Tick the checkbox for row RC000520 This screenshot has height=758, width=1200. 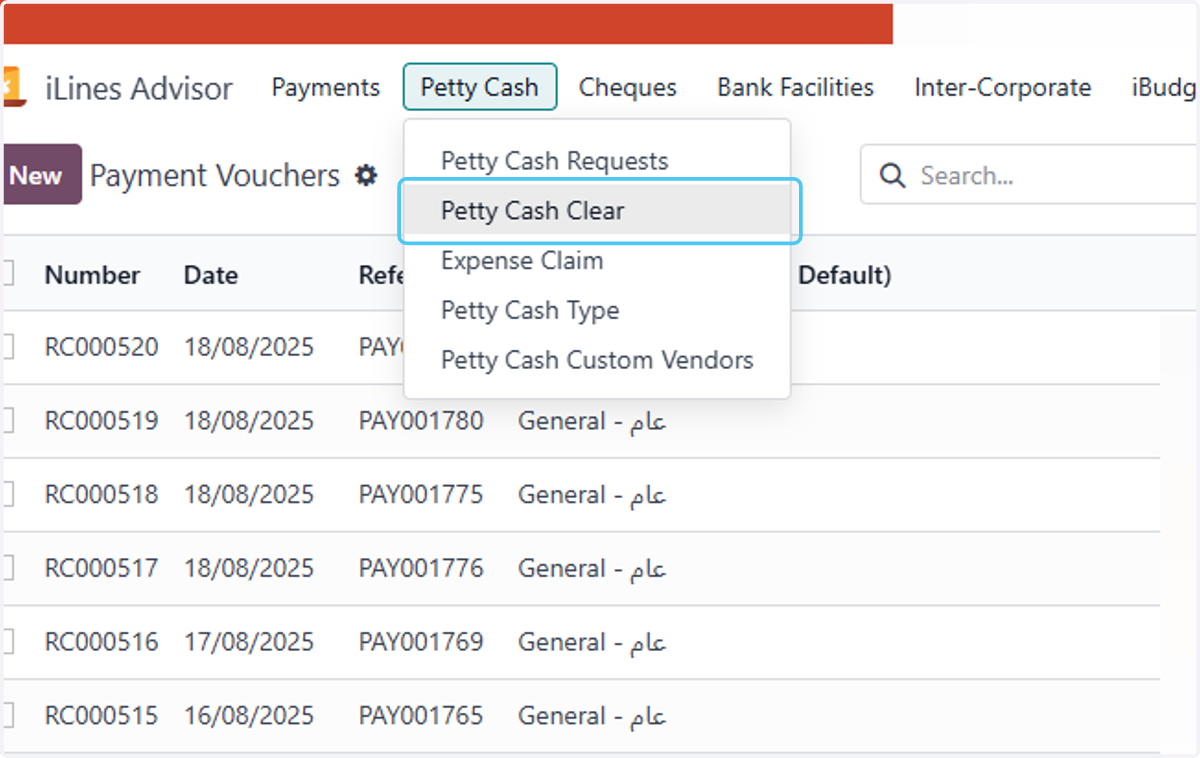(8, 347)
